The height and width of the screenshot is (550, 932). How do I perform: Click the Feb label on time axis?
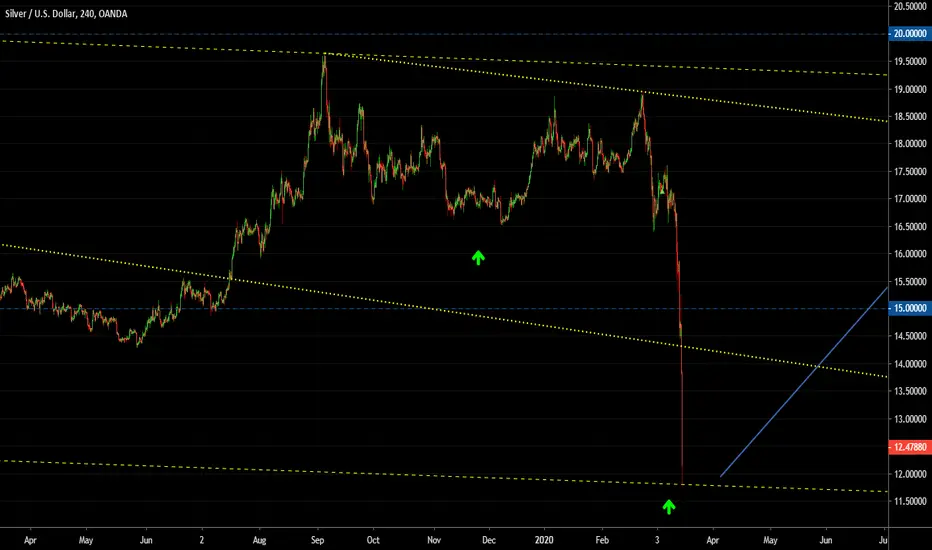(x=602, y=540)
